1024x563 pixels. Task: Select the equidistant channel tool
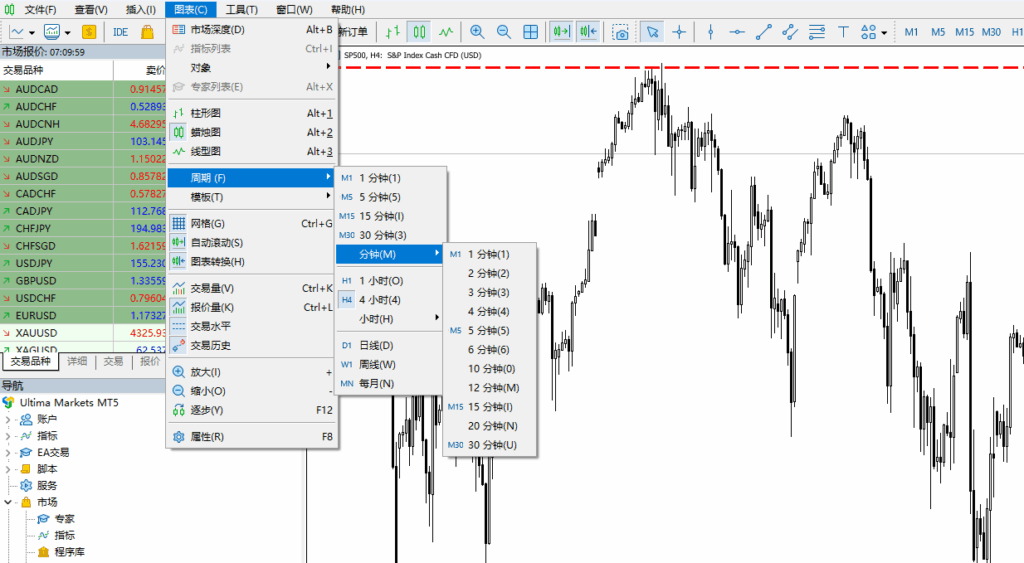tap(790, 31)
